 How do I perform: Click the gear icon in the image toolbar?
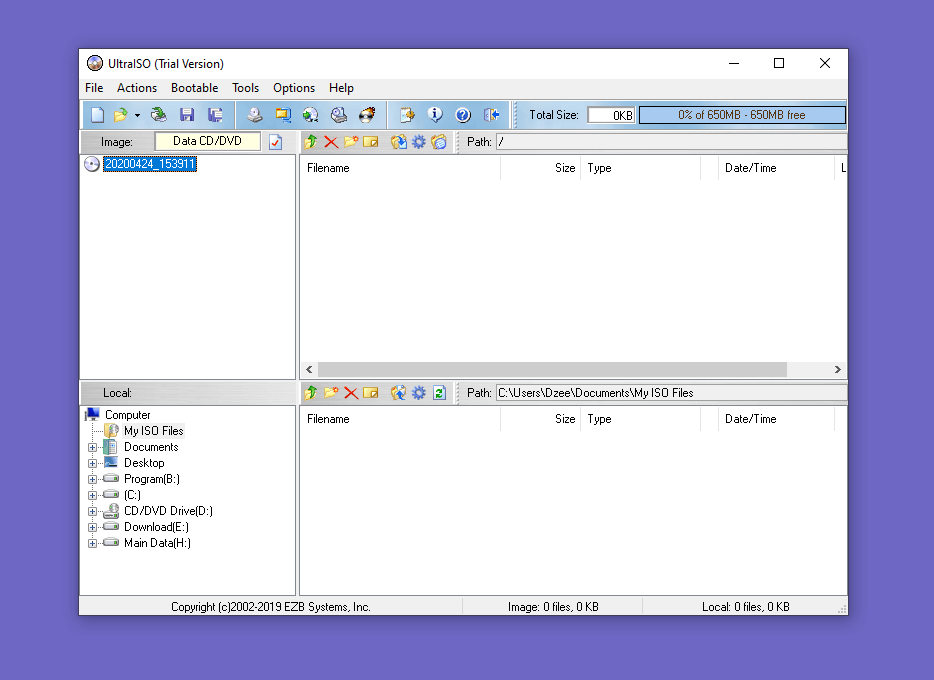click(419, 142)
